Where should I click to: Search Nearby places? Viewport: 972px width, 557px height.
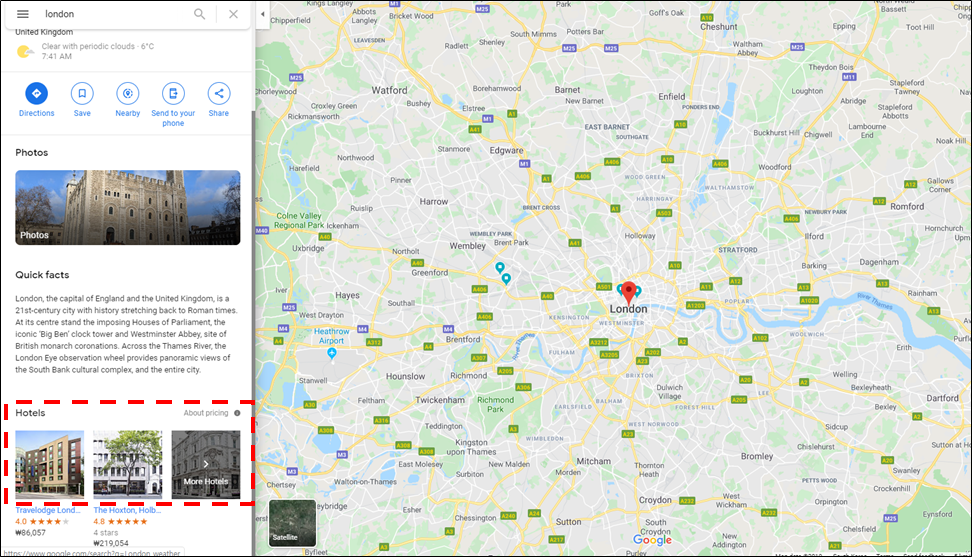click(128, 100)
